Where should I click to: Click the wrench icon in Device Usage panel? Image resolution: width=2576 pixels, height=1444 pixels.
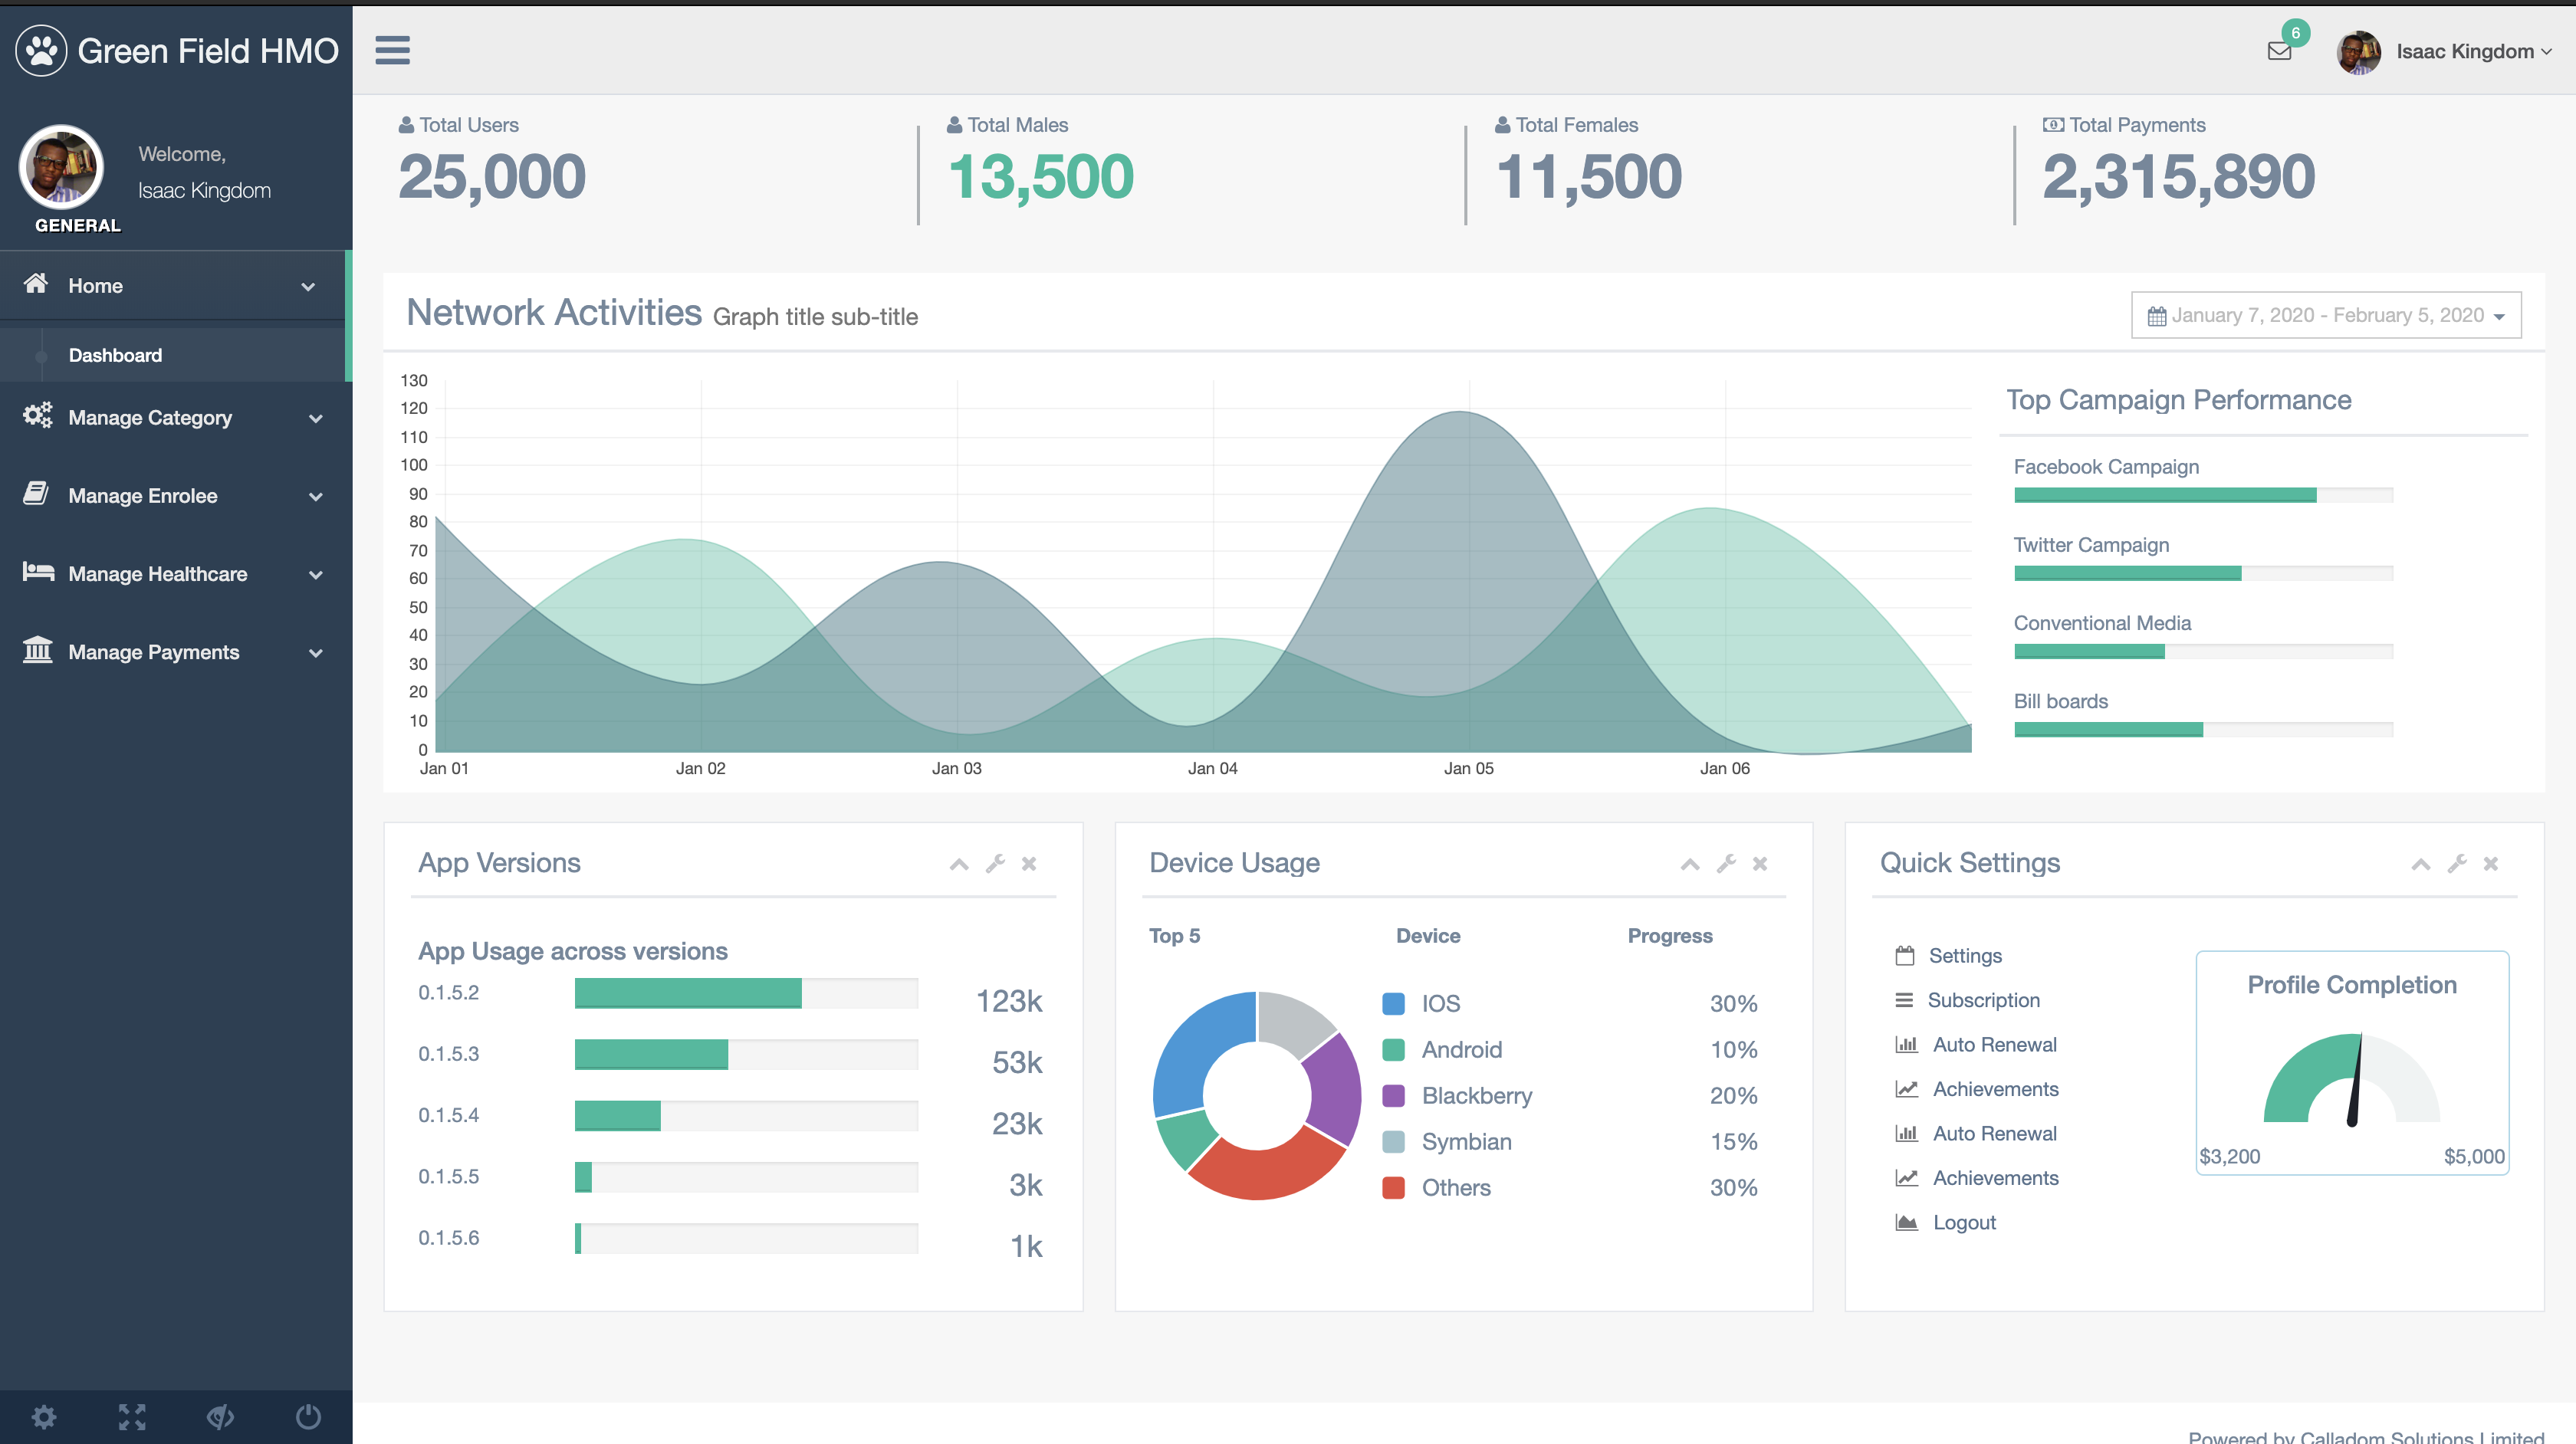pyautogui.click(x=1726, y=863)
